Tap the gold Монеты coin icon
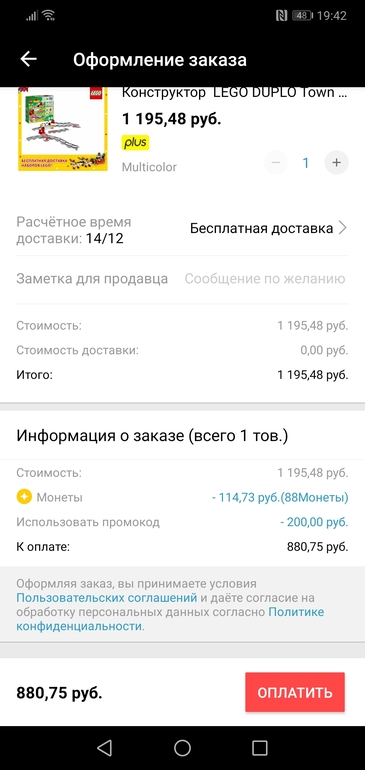This screenshot has height=770, width=365. [24, 497]
